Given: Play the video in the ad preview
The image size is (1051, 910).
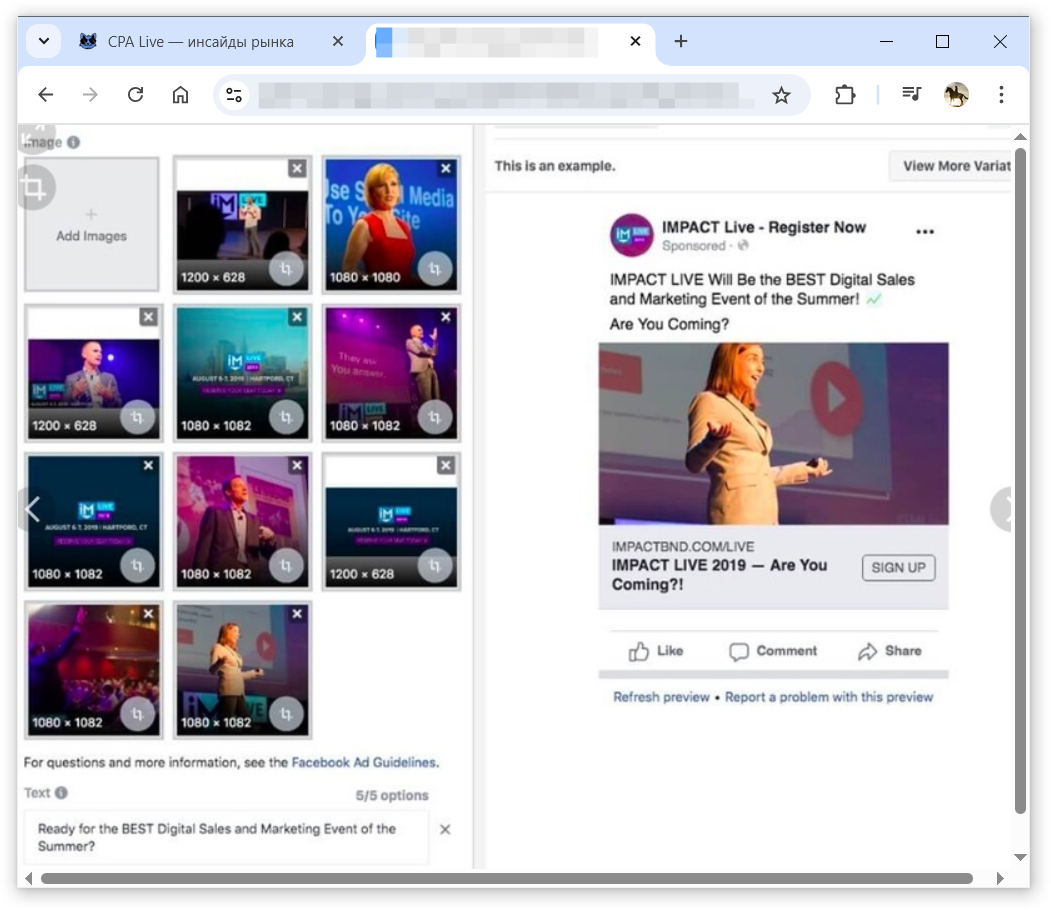Looking at the screenshot, I should coord(836,398).
